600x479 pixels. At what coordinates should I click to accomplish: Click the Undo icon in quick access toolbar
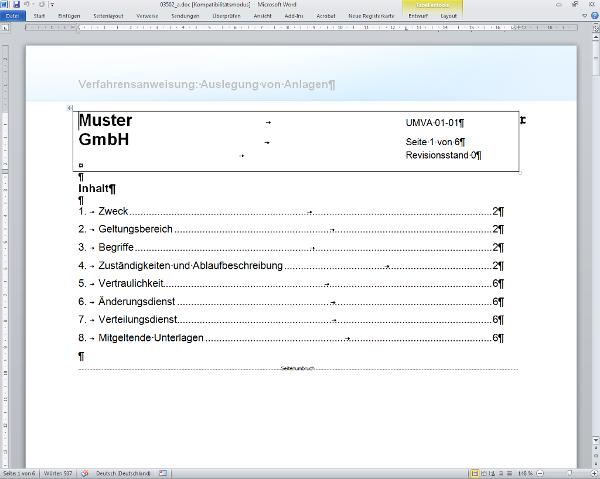tap(29, 5)
